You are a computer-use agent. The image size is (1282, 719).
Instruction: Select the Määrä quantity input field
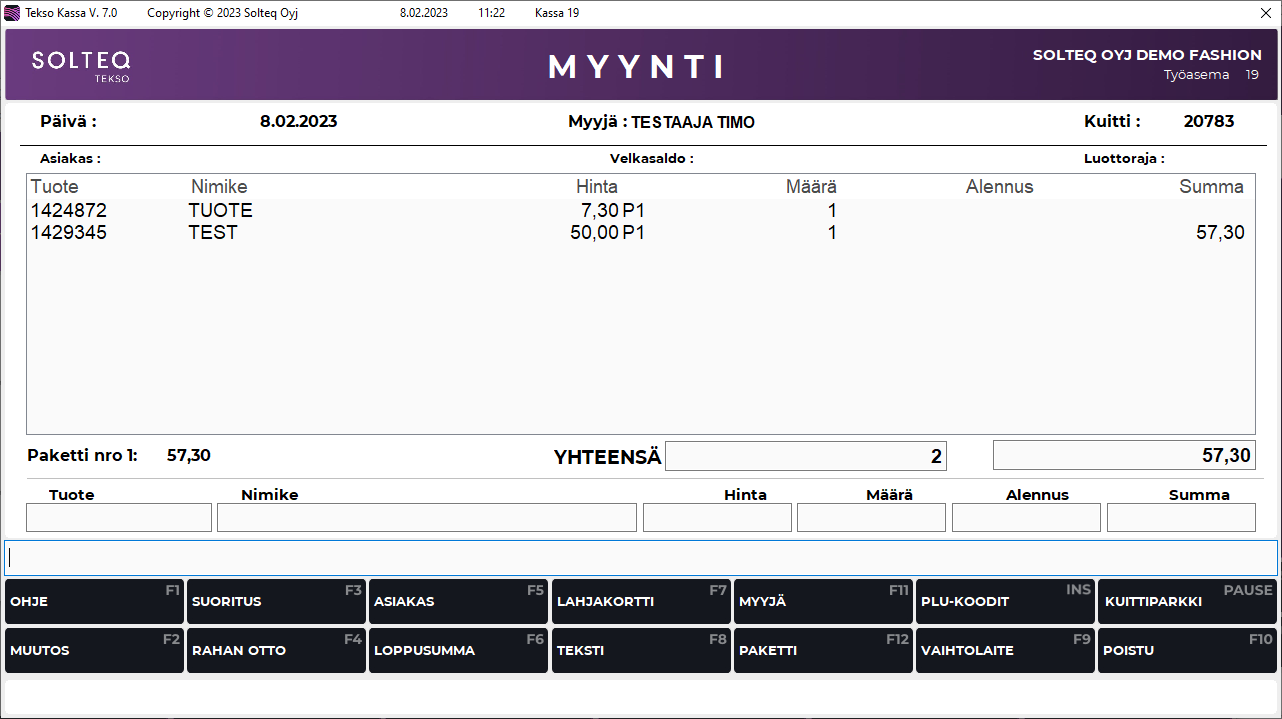click(x=871, y=518)
